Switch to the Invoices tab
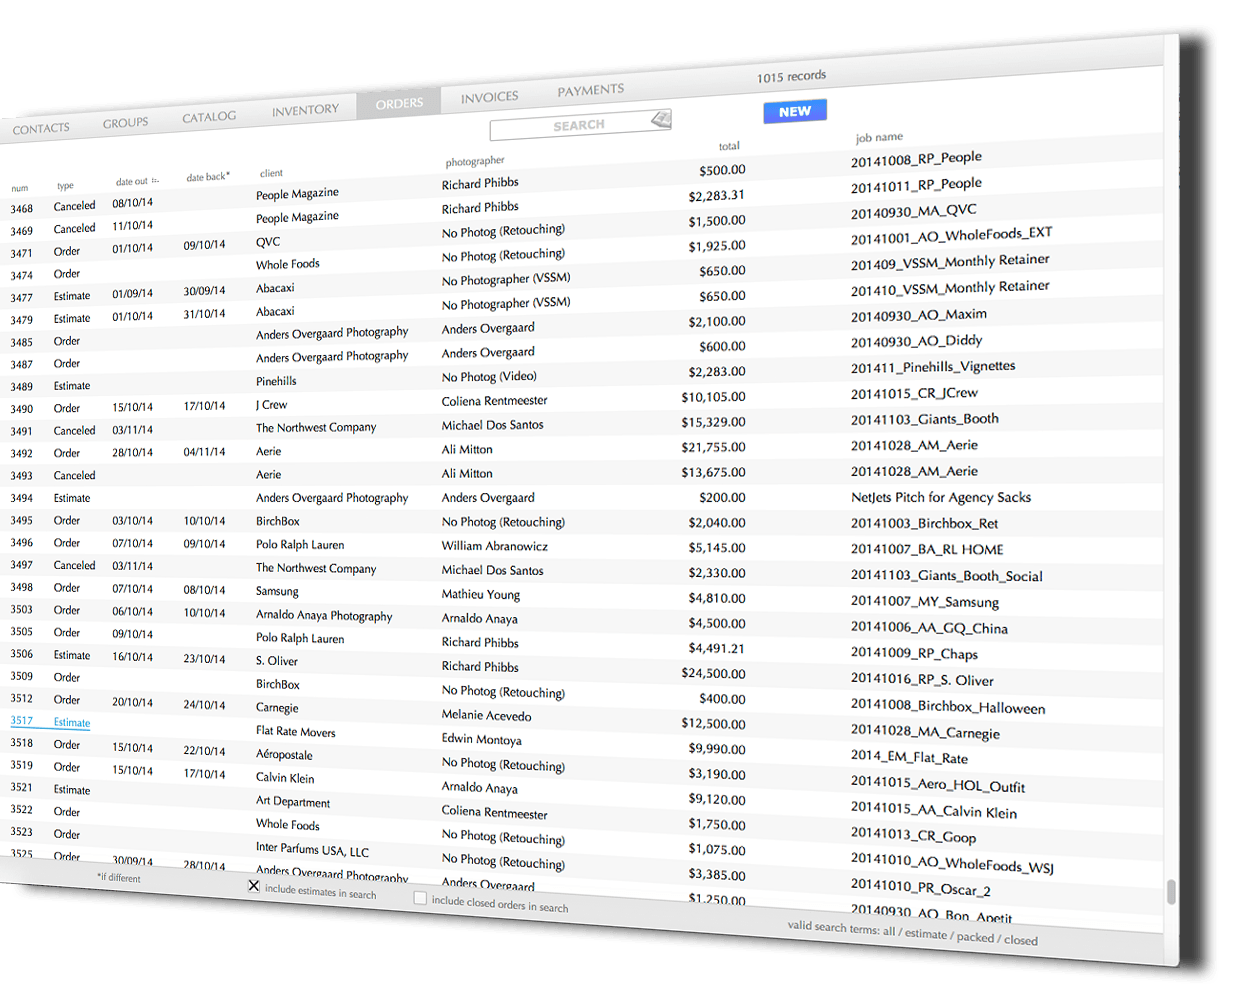The image size is (1250, 1000). [489, 97]
